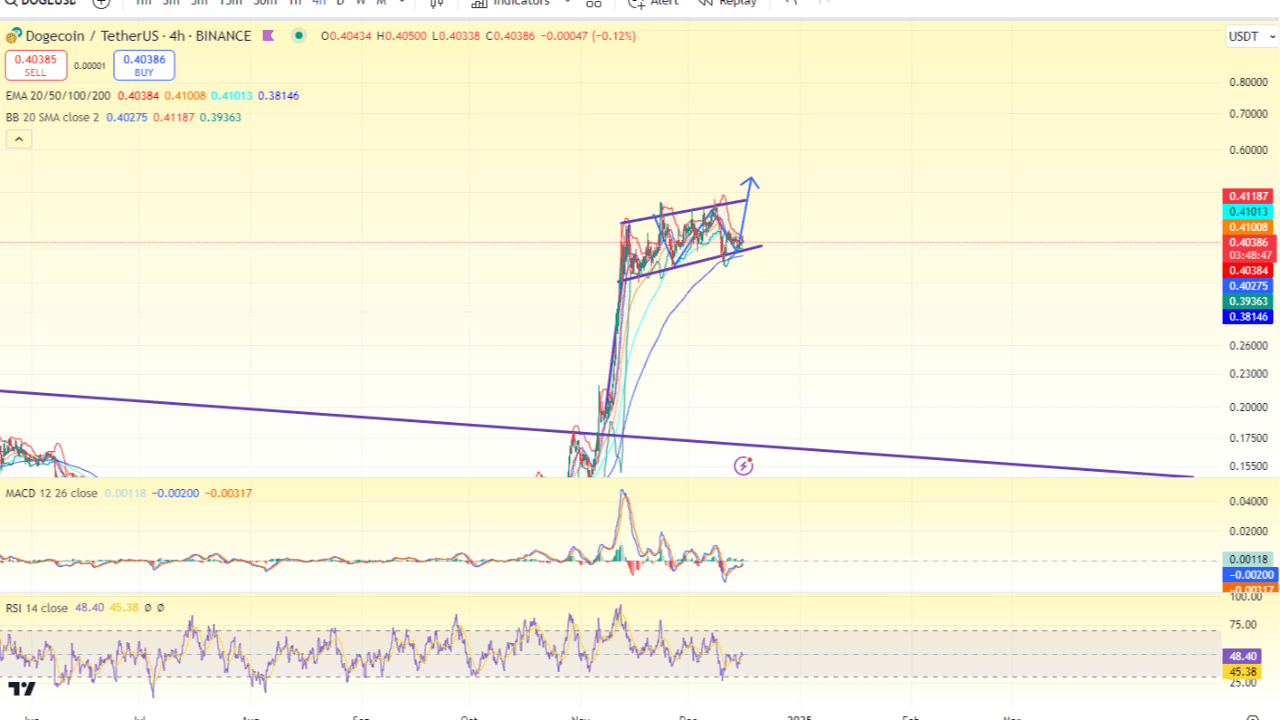Screen dimensions: 1280x720
Task: Collapse the indicator legend with chevron button
Action: pos(19,139)
